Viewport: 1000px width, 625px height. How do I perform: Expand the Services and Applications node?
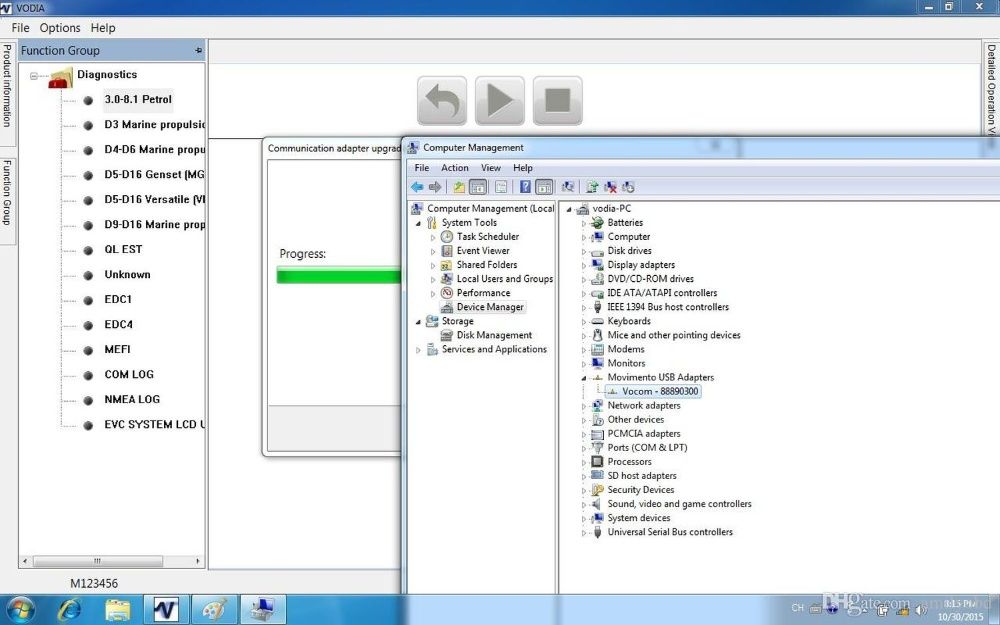(418, 350)
